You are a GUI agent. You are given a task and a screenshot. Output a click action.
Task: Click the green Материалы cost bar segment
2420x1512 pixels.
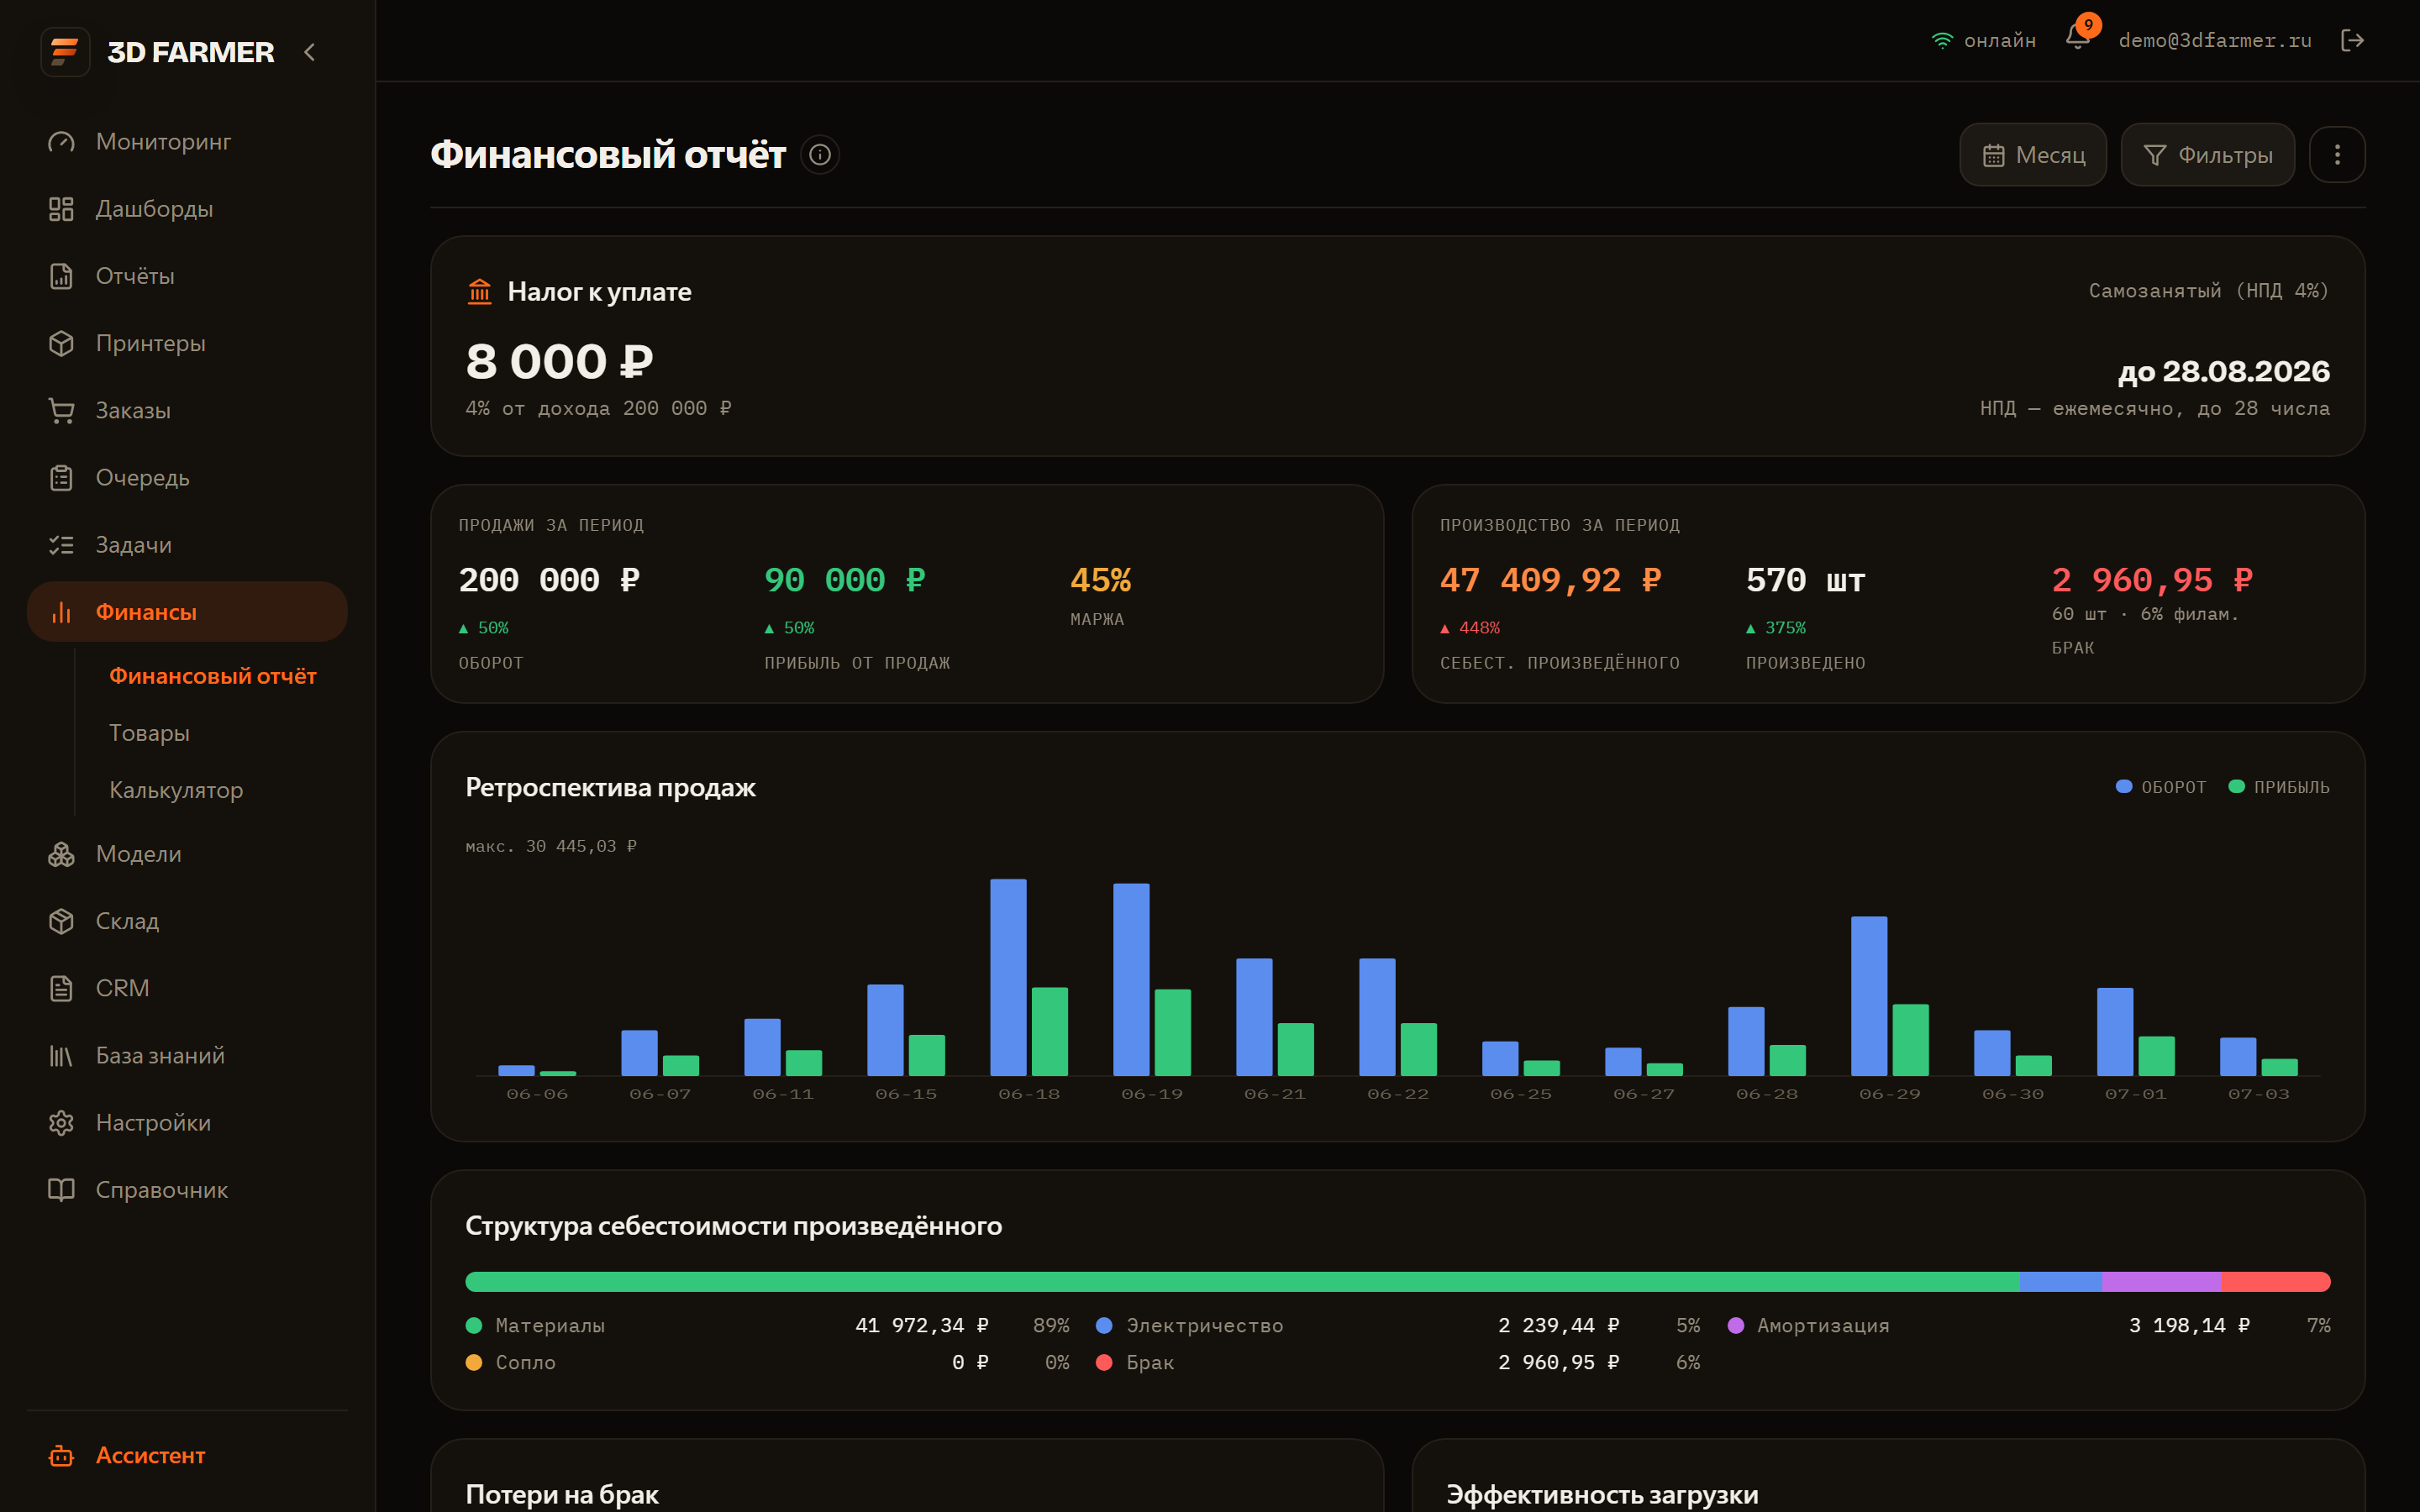click(x=1242, y=1281)
